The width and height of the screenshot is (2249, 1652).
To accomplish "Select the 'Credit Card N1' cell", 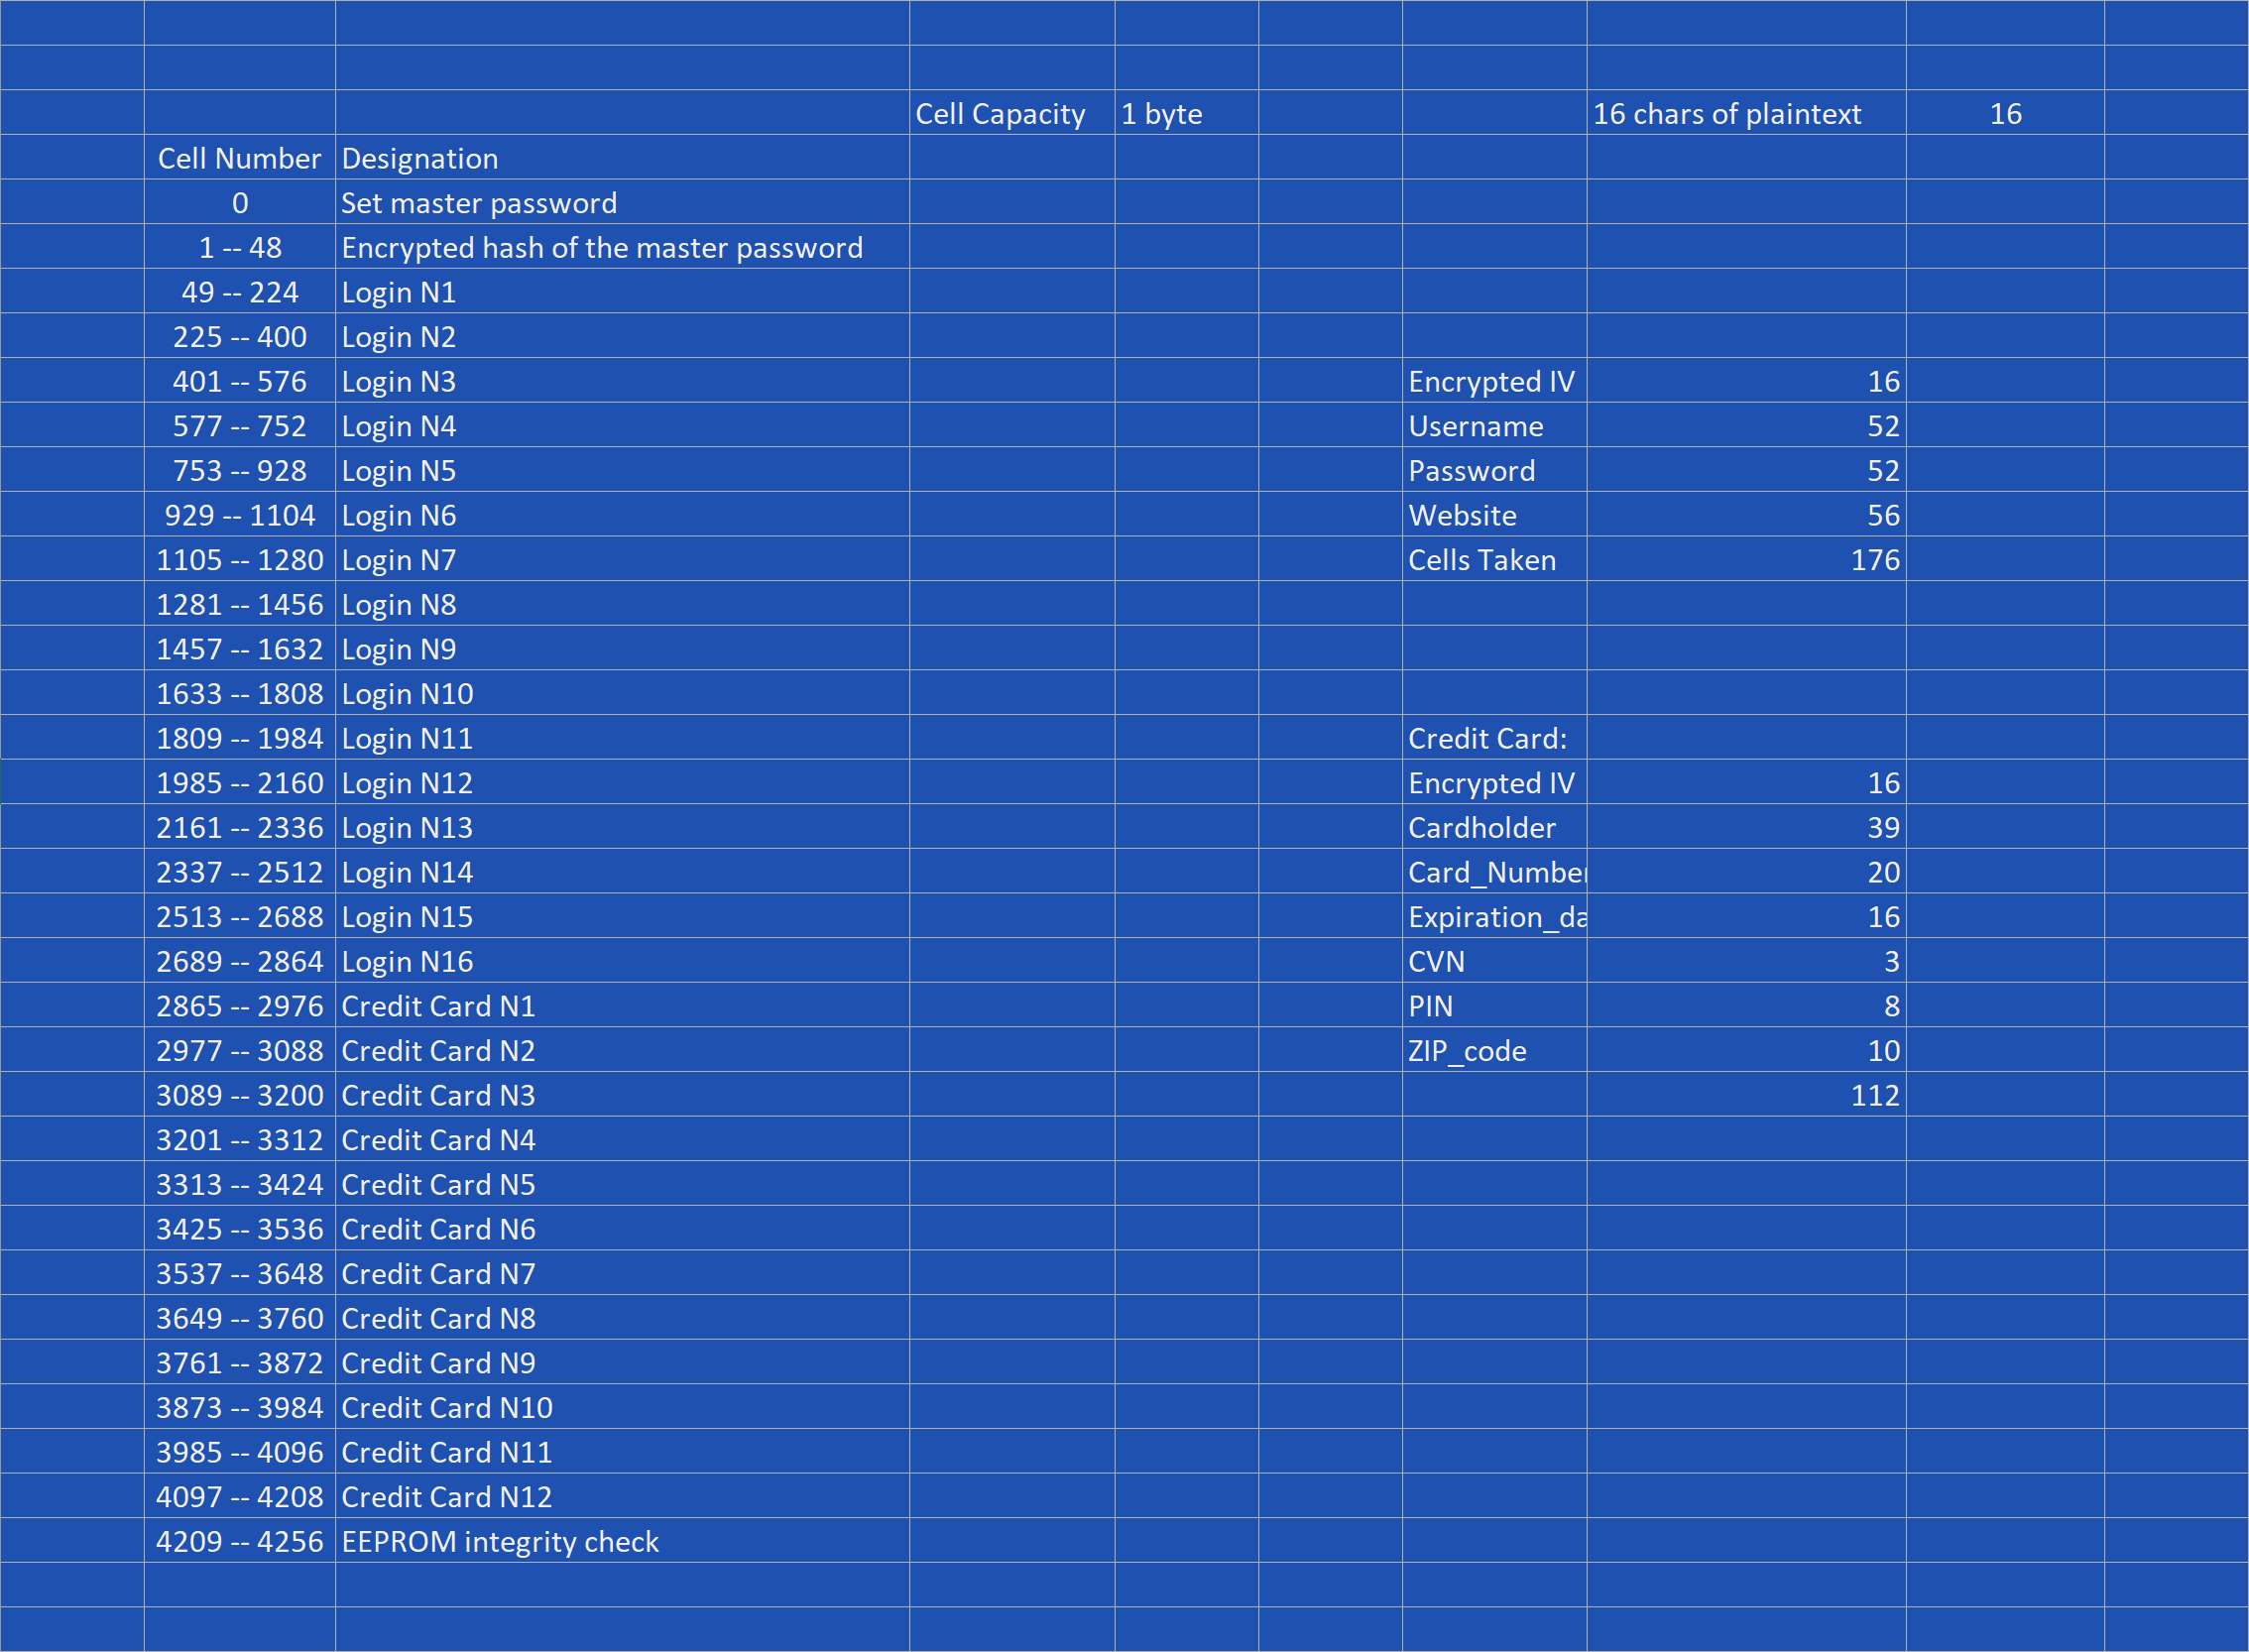I will pyautogui.click(x=622, y=1005).
